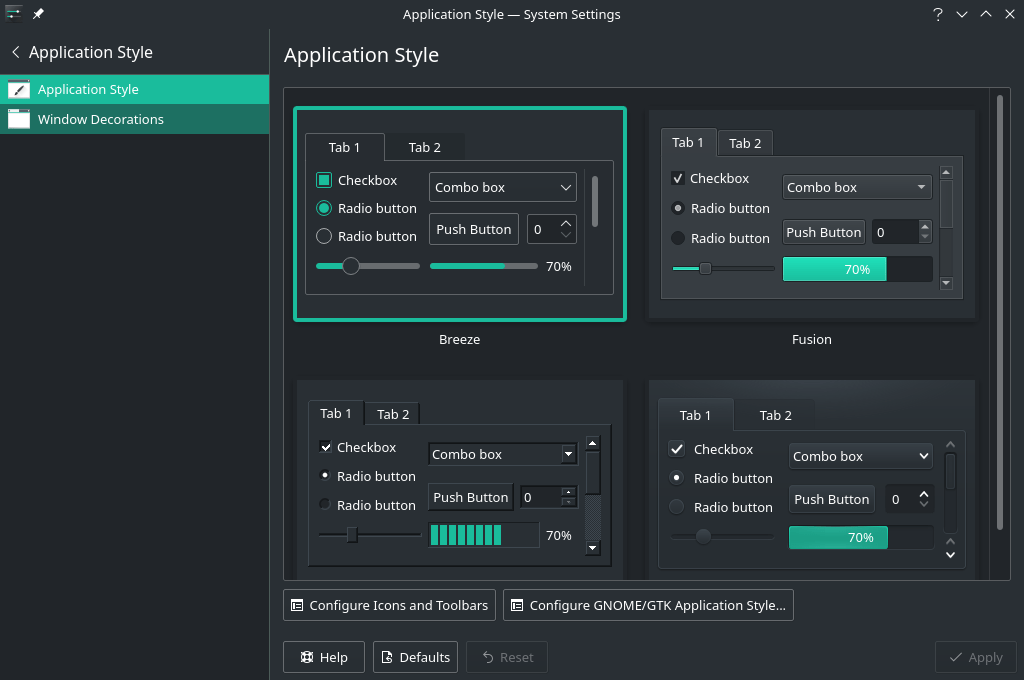Image resolution: width=1024 pixels, height=680 pixels.
Task: Click the back arrow next to Application Style
Action: click(16, 52)
